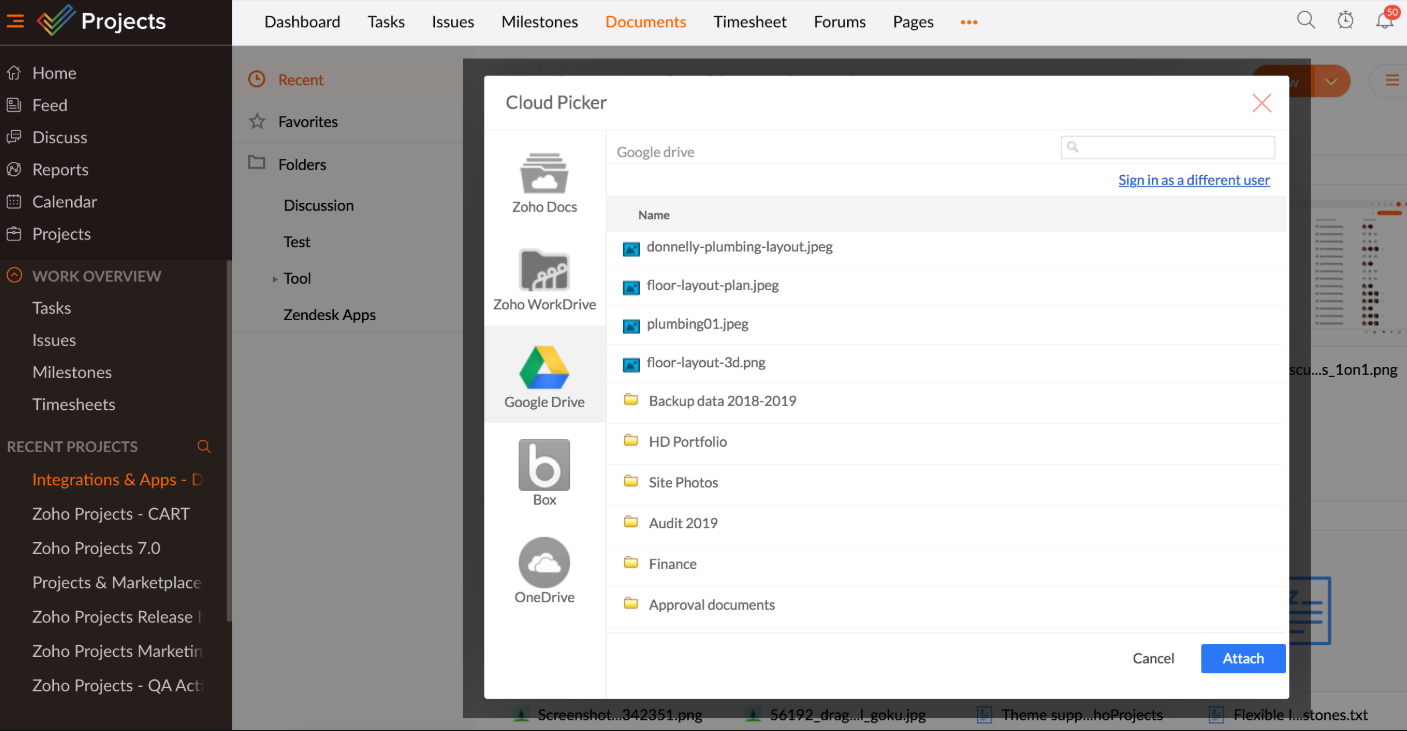This screenshot has width=1407, height=731.
Task: Switch to the Forums tab
Action: 840,21
